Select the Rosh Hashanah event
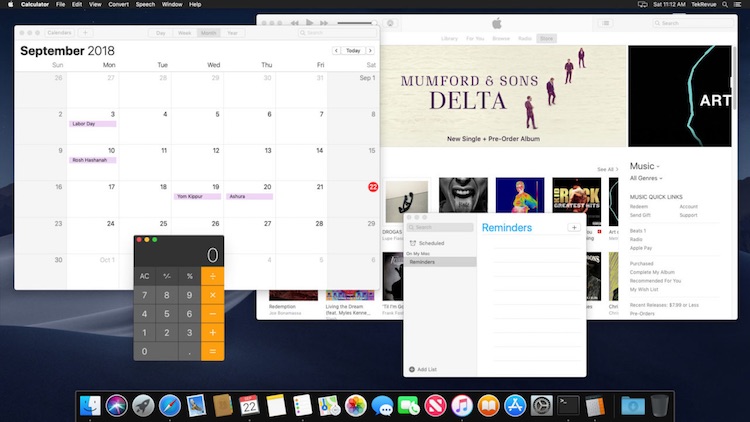 (93, 160)
